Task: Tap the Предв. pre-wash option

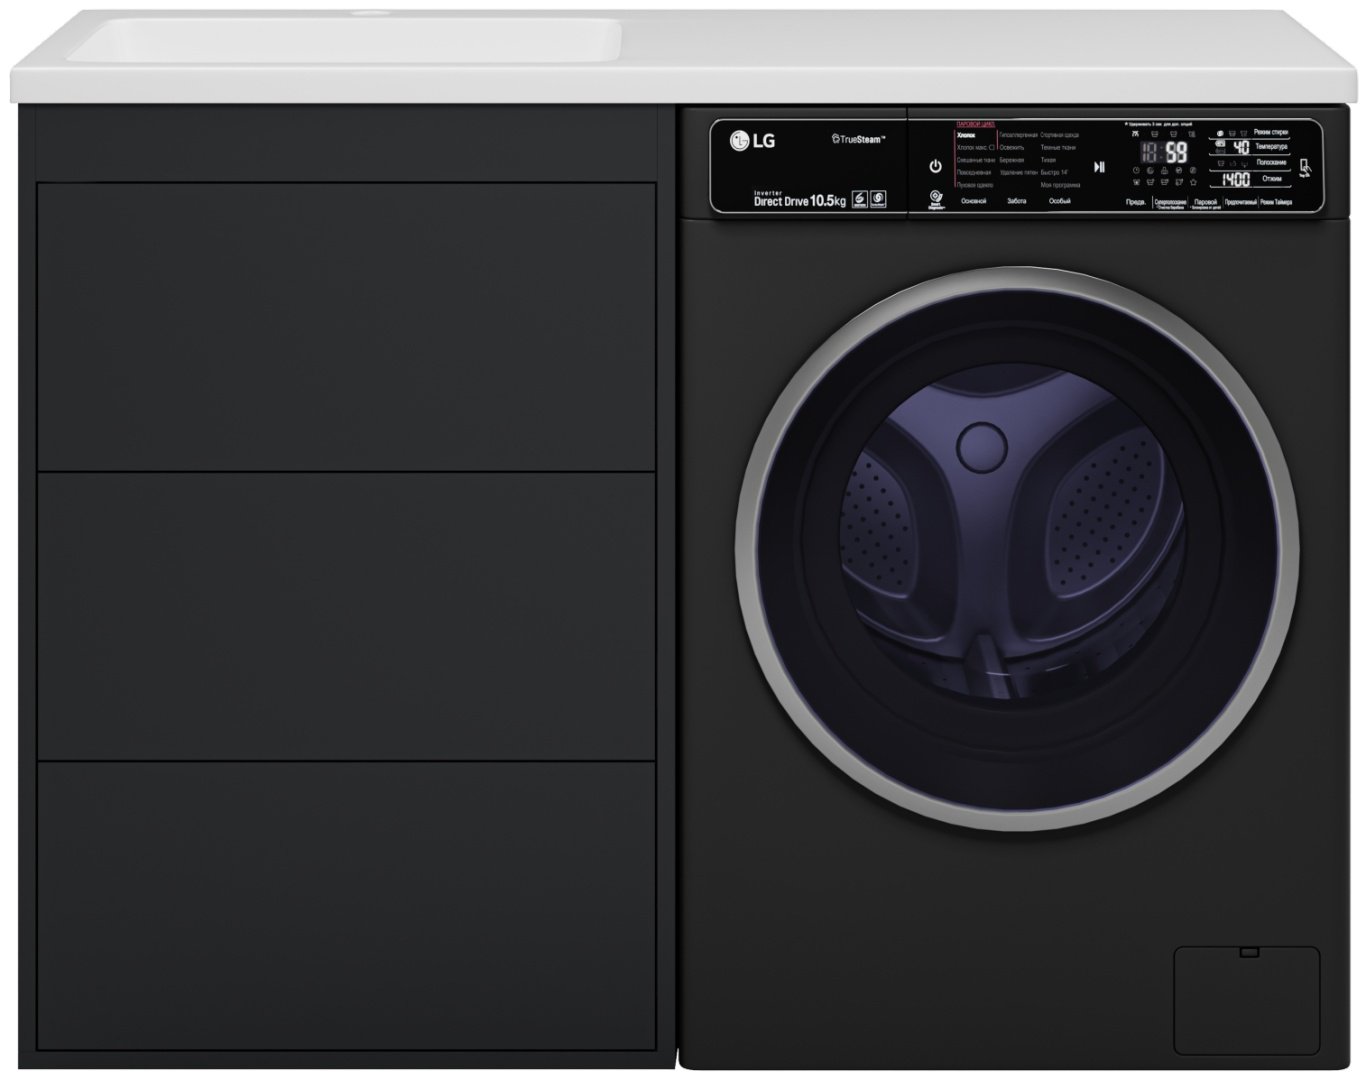Action: [1135, 202]
